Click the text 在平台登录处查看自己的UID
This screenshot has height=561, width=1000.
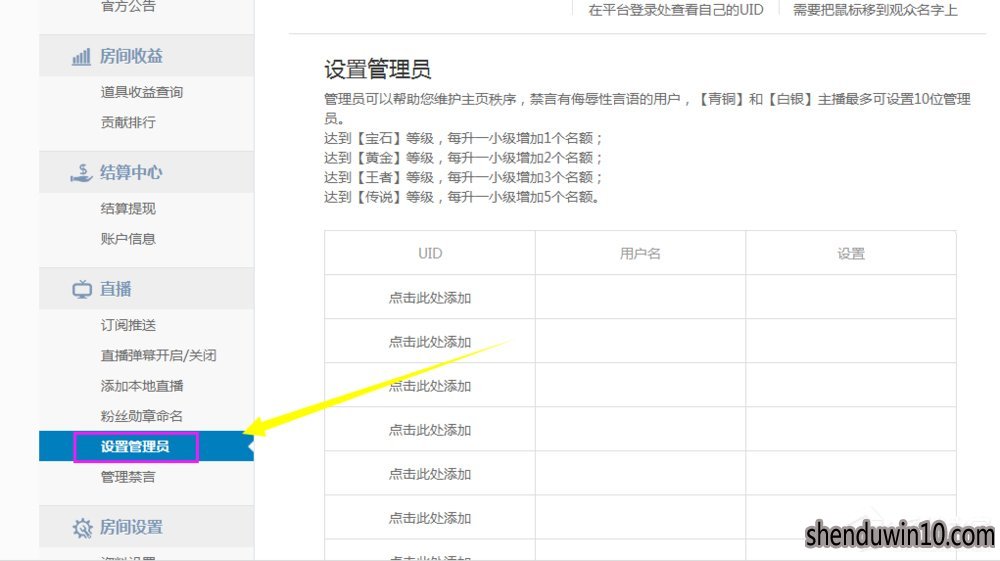(676, 10)
